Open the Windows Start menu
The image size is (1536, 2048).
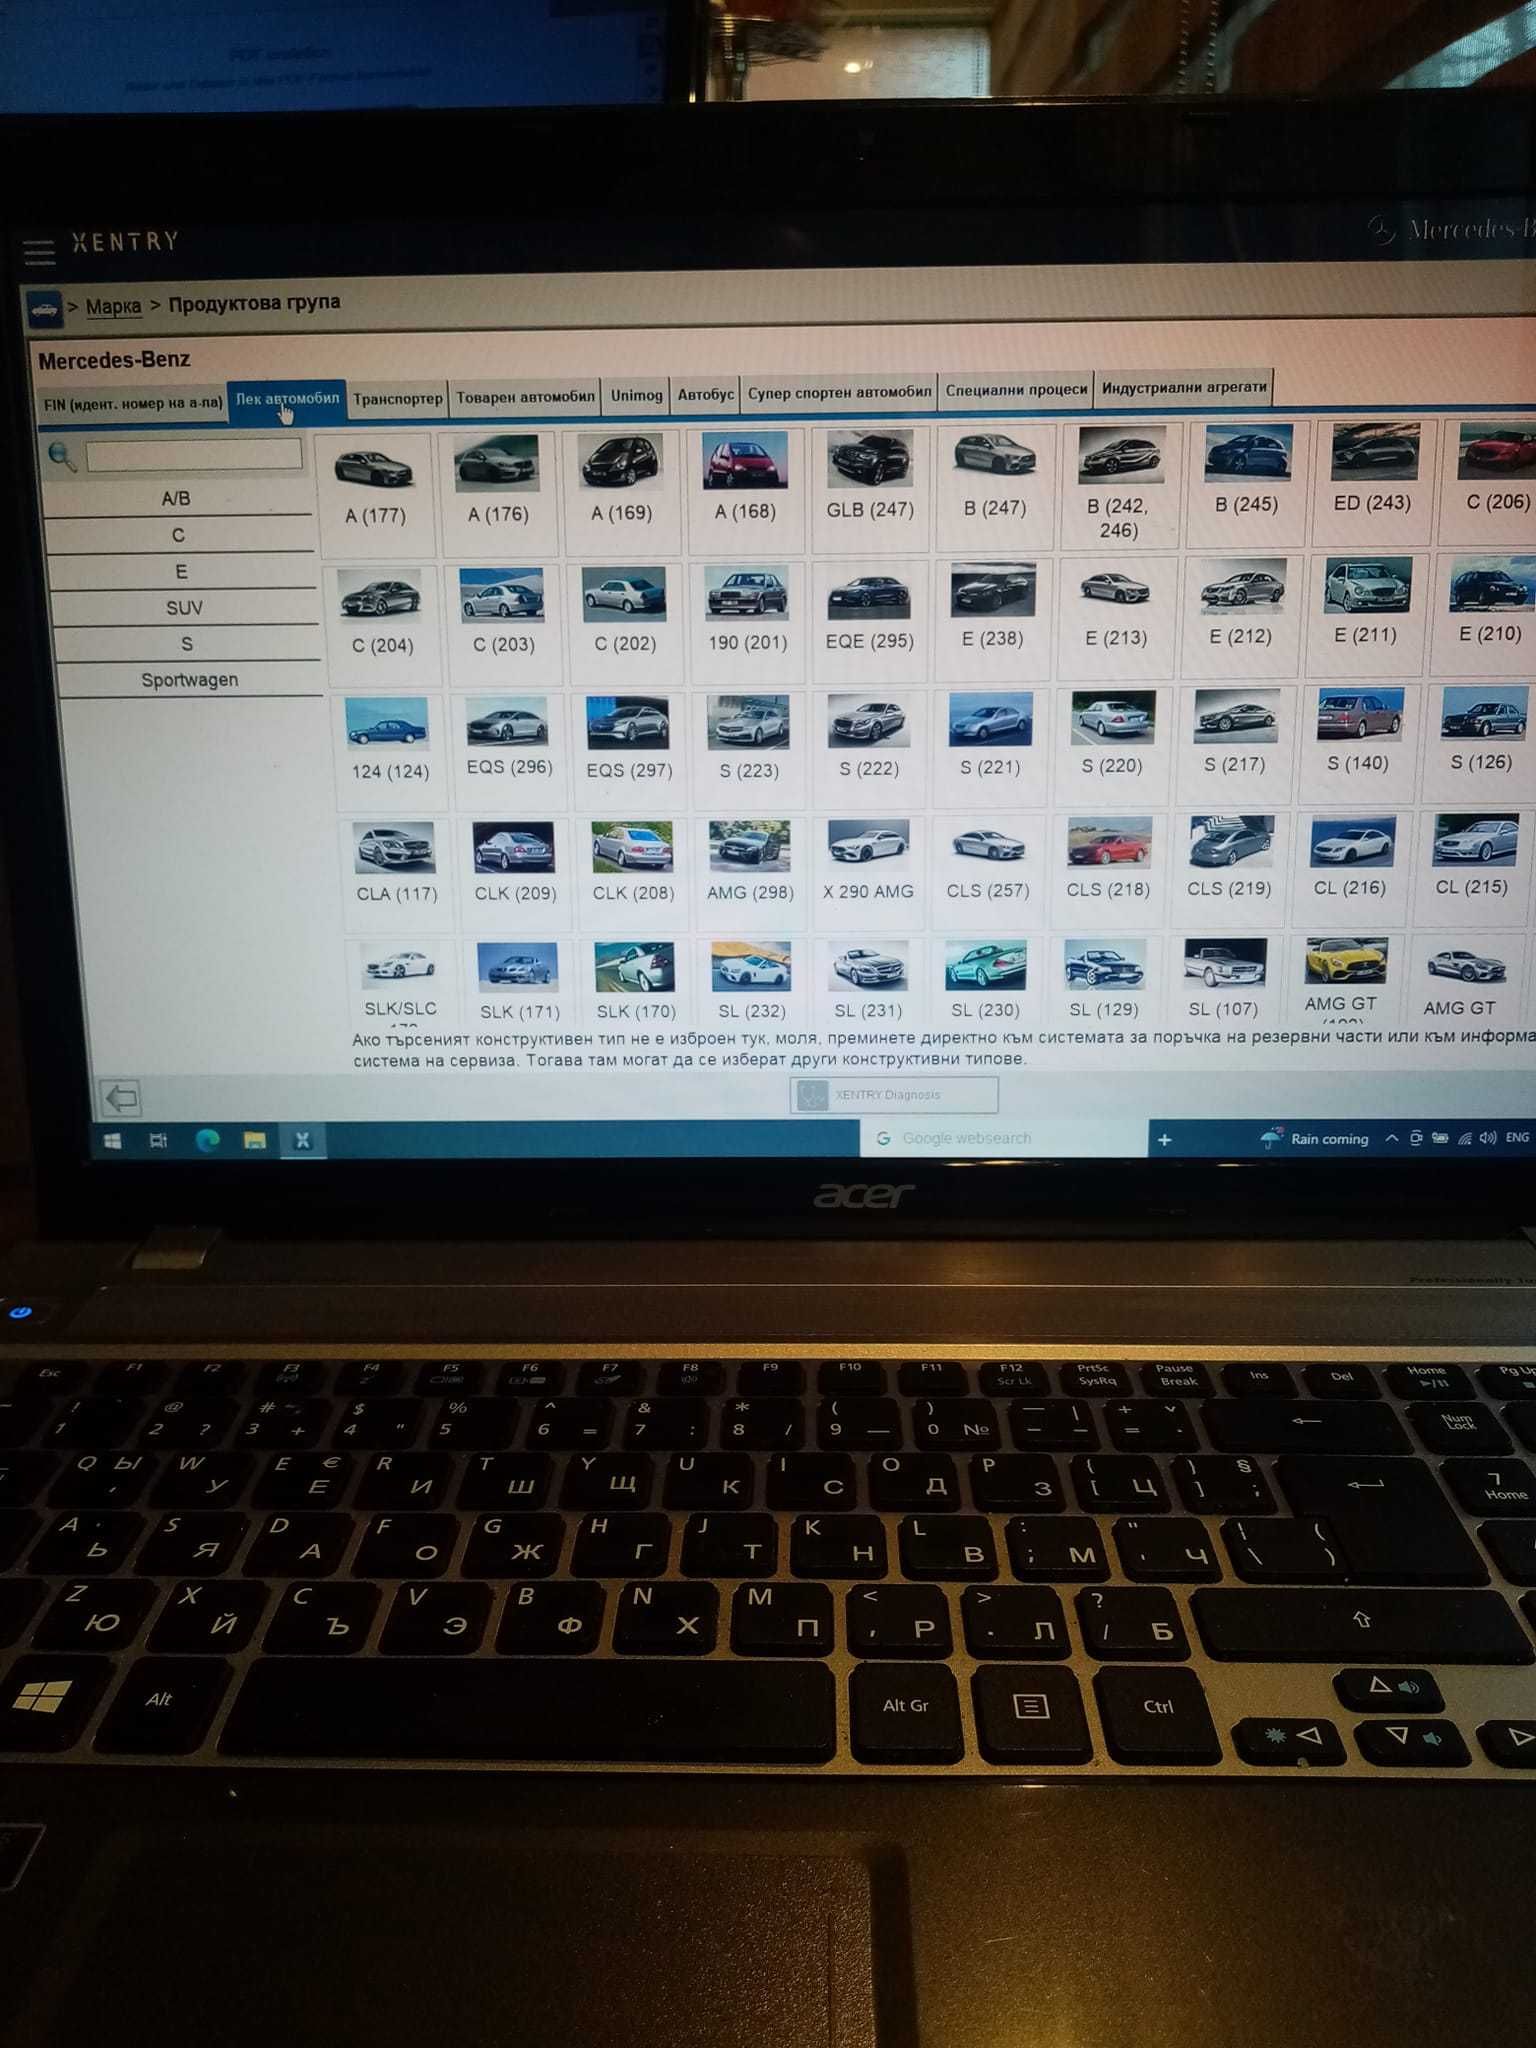pos(112,1140)
